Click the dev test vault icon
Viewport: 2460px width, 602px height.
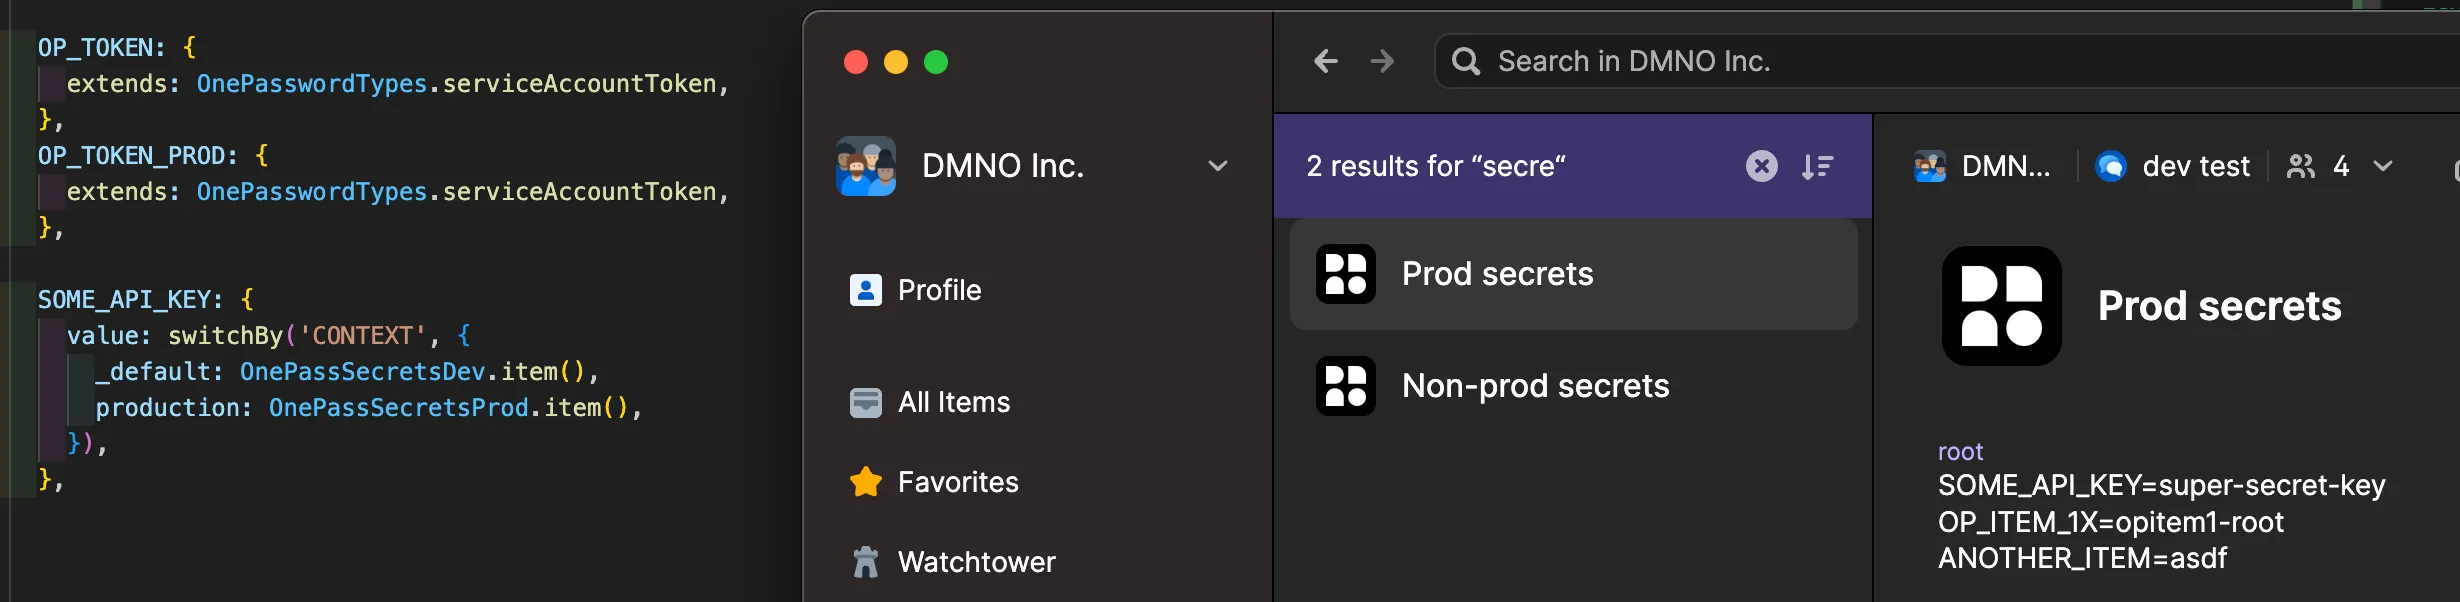point(2111,166)
